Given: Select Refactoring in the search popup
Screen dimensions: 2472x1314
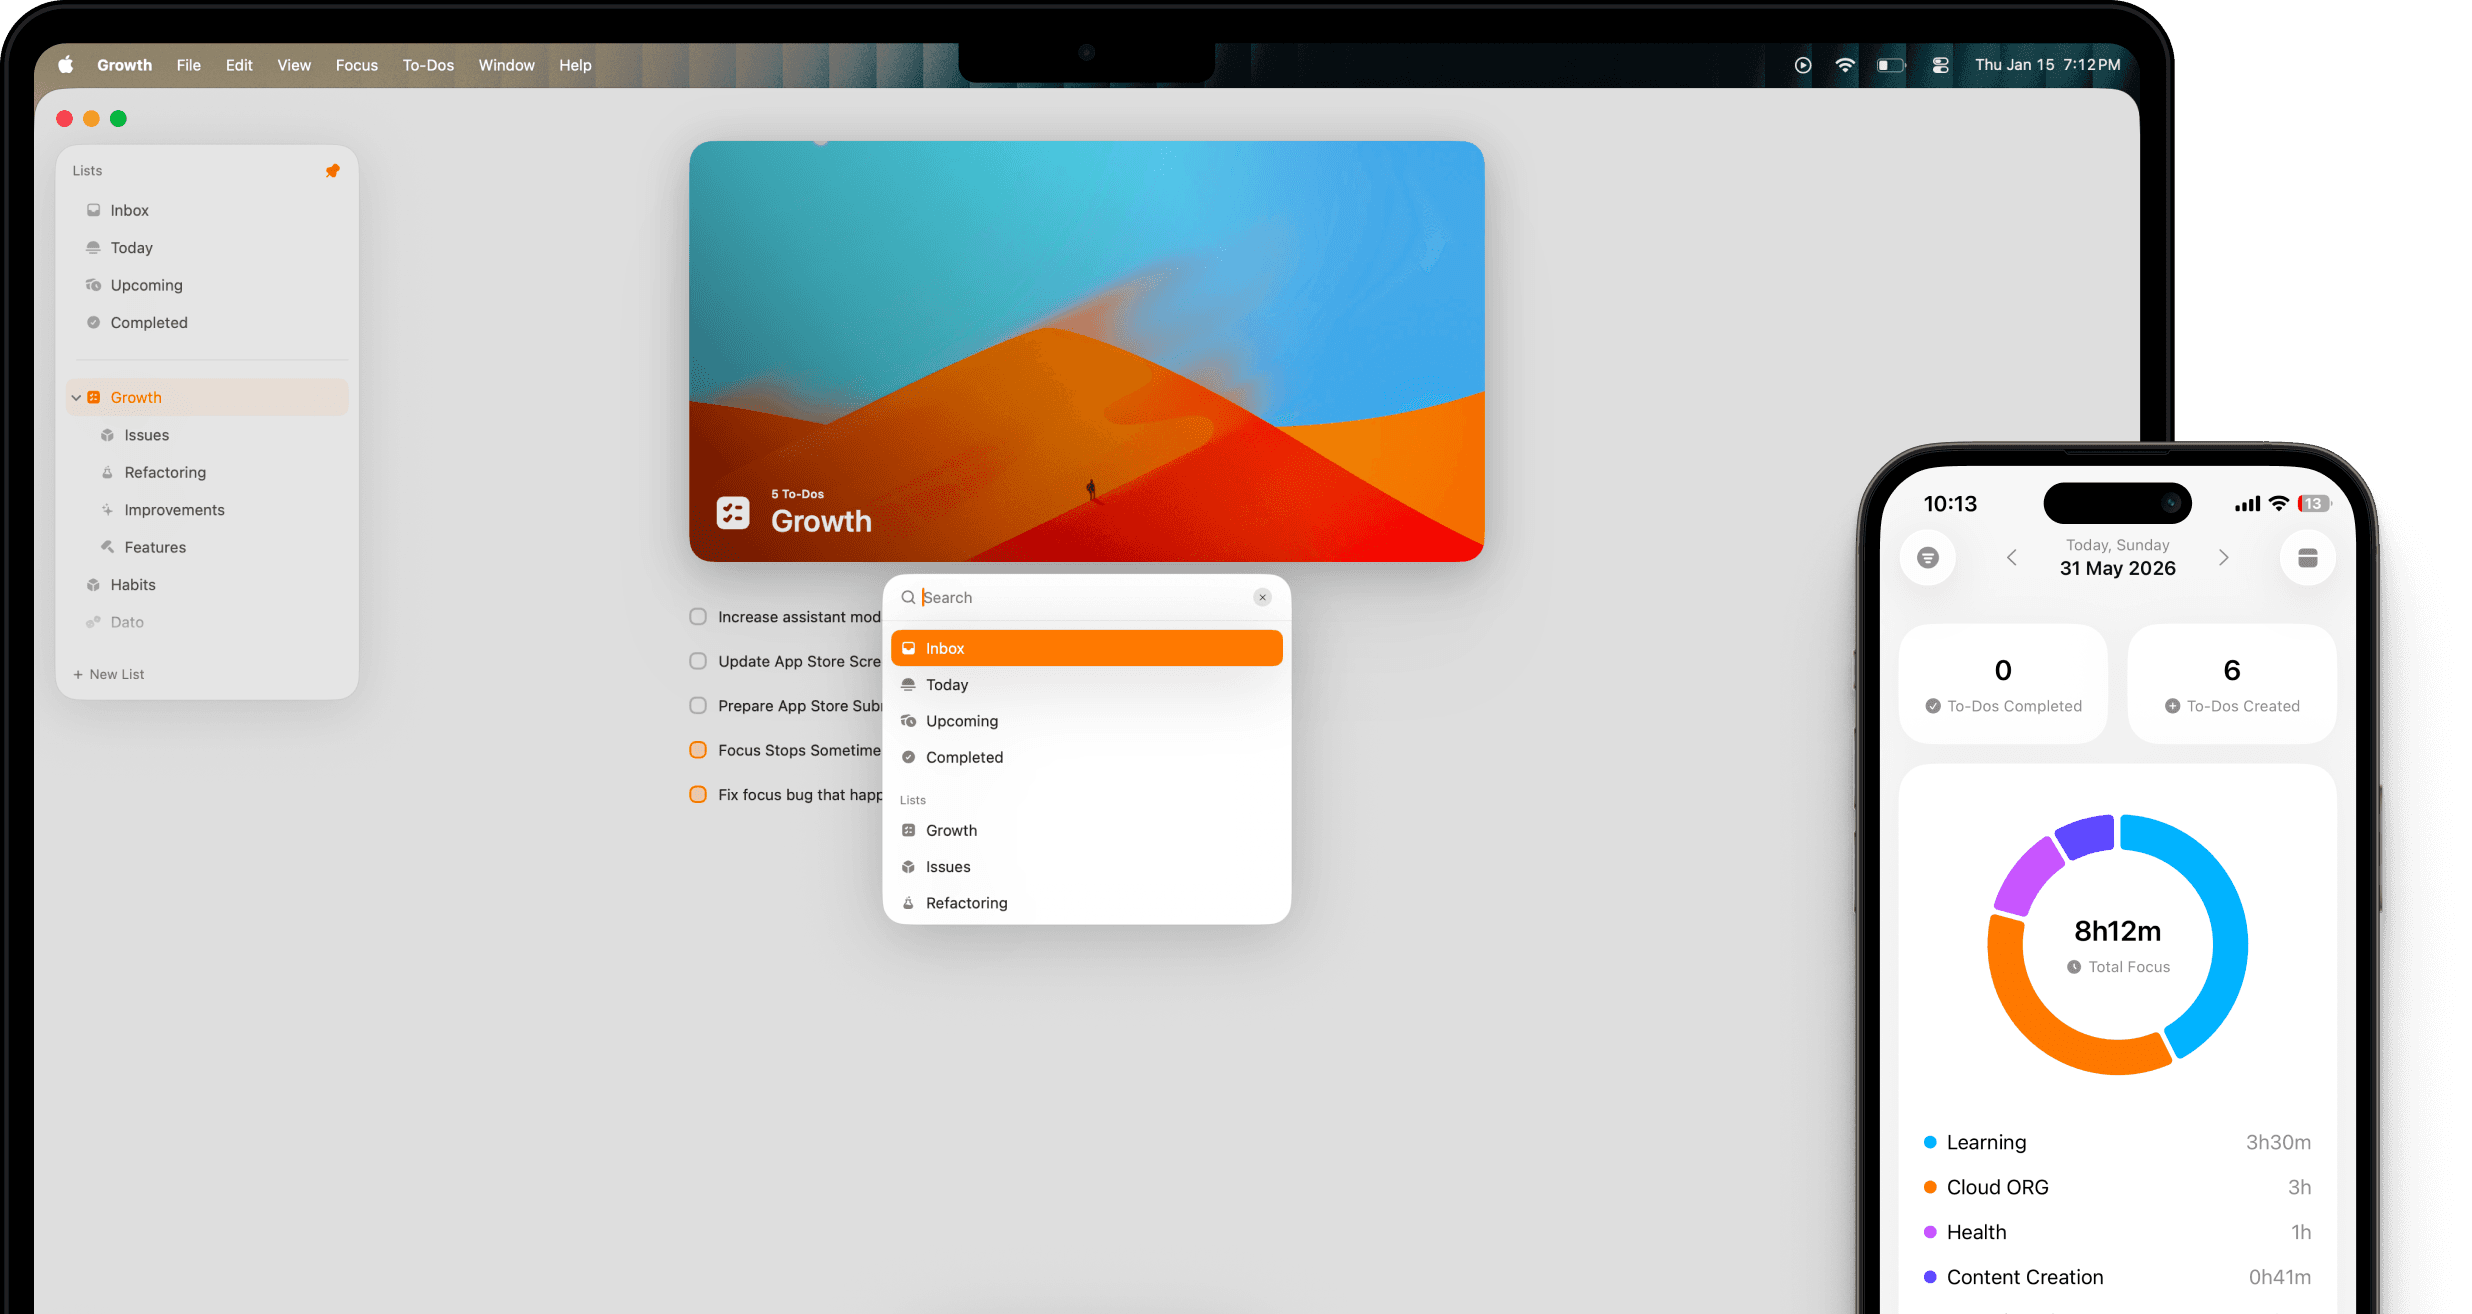Looking at the screenshot, I should click(1086, 903).
